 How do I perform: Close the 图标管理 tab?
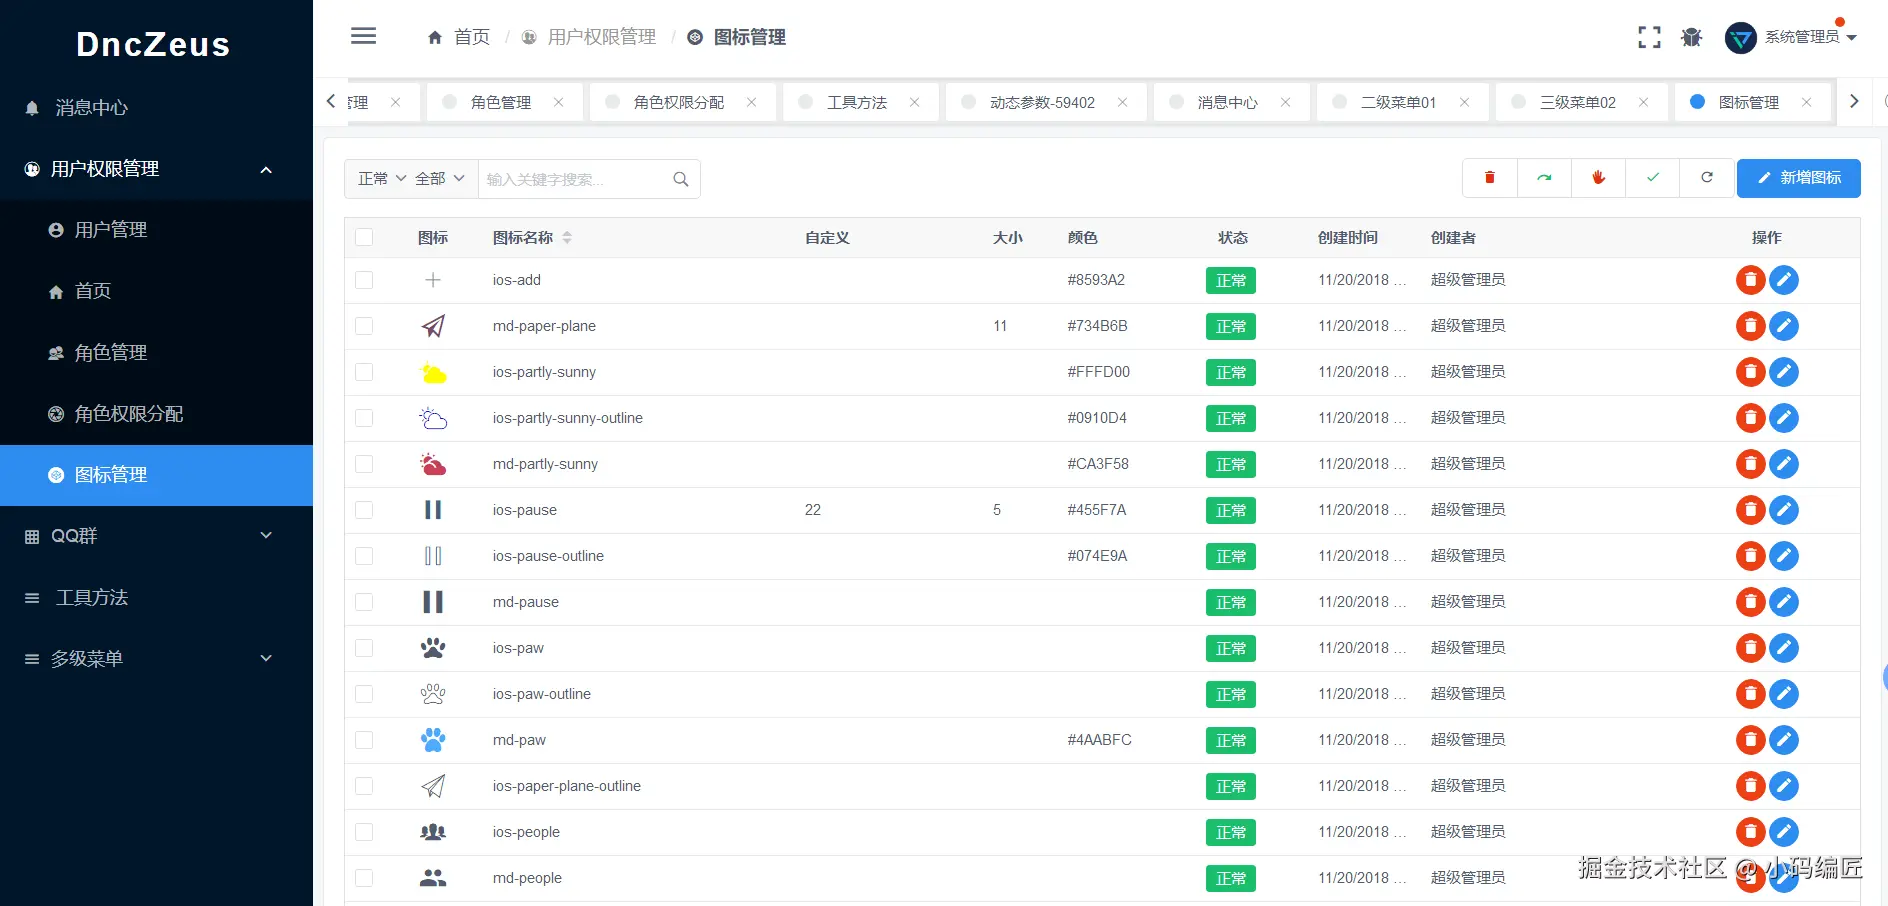[x=1806, y=102]
